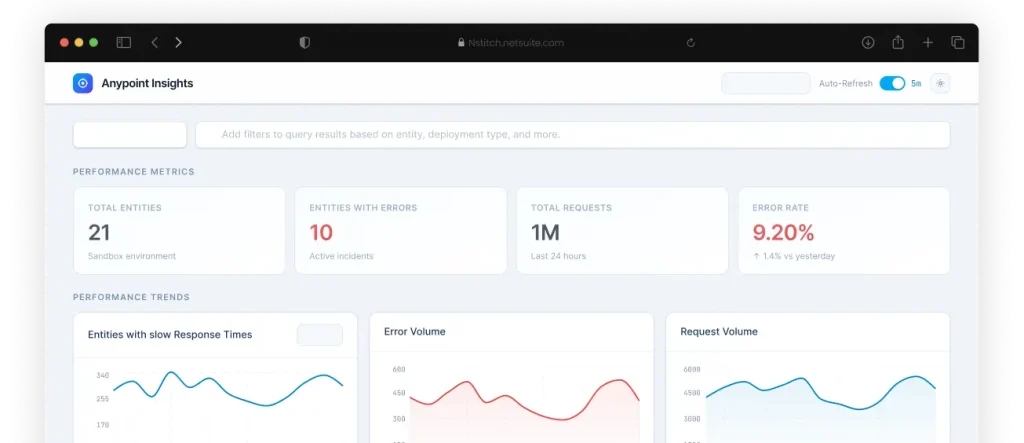Click the Error Volume chart title
The height and width of the screenshot is (443, 1024).
415,331
